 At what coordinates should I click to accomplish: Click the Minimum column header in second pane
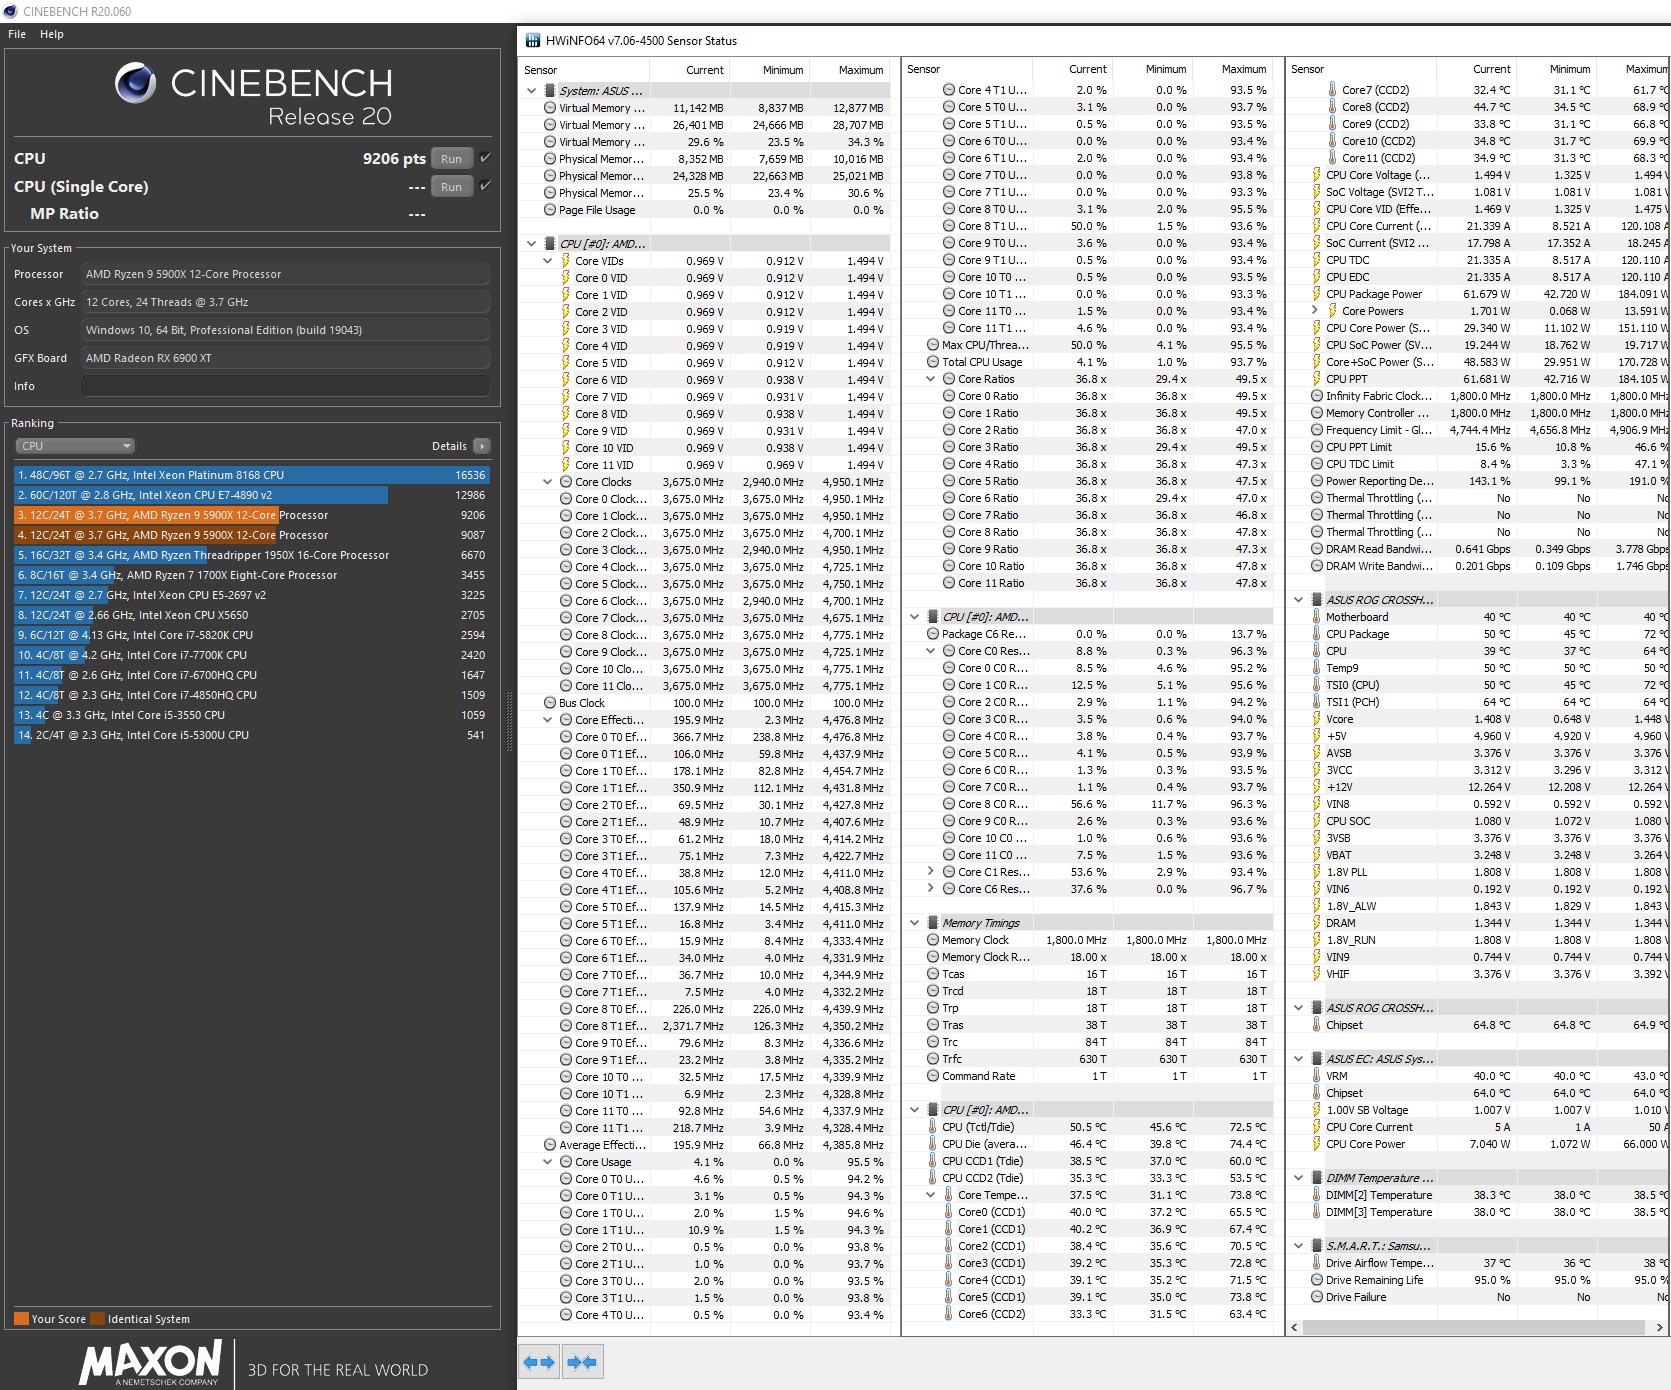point(1152,69)
